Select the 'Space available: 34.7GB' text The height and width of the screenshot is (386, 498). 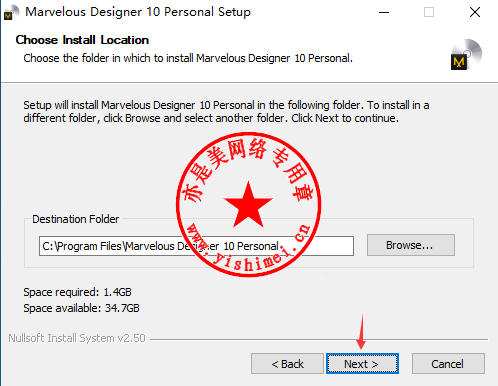(81, 308)
